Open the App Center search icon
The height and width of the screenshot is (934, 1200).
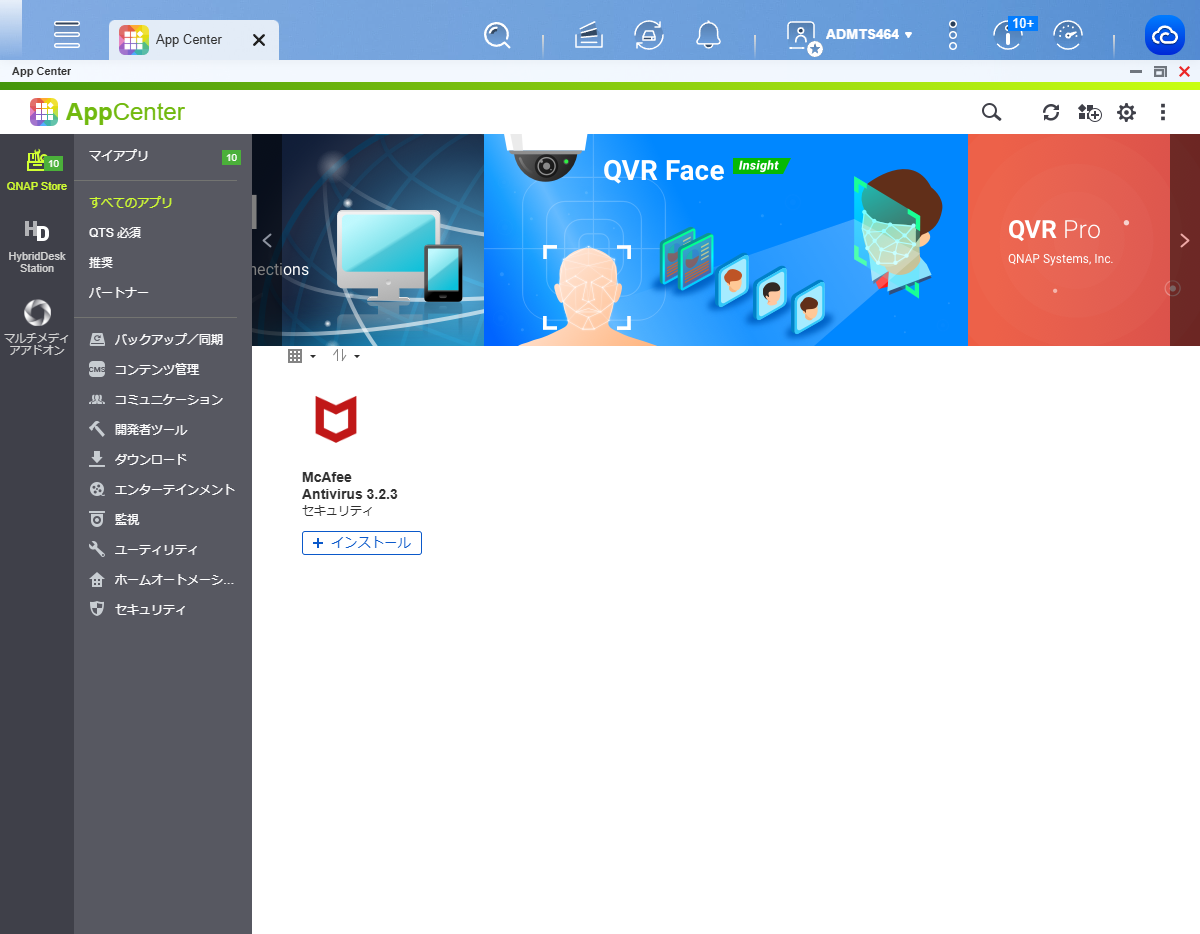991,112
